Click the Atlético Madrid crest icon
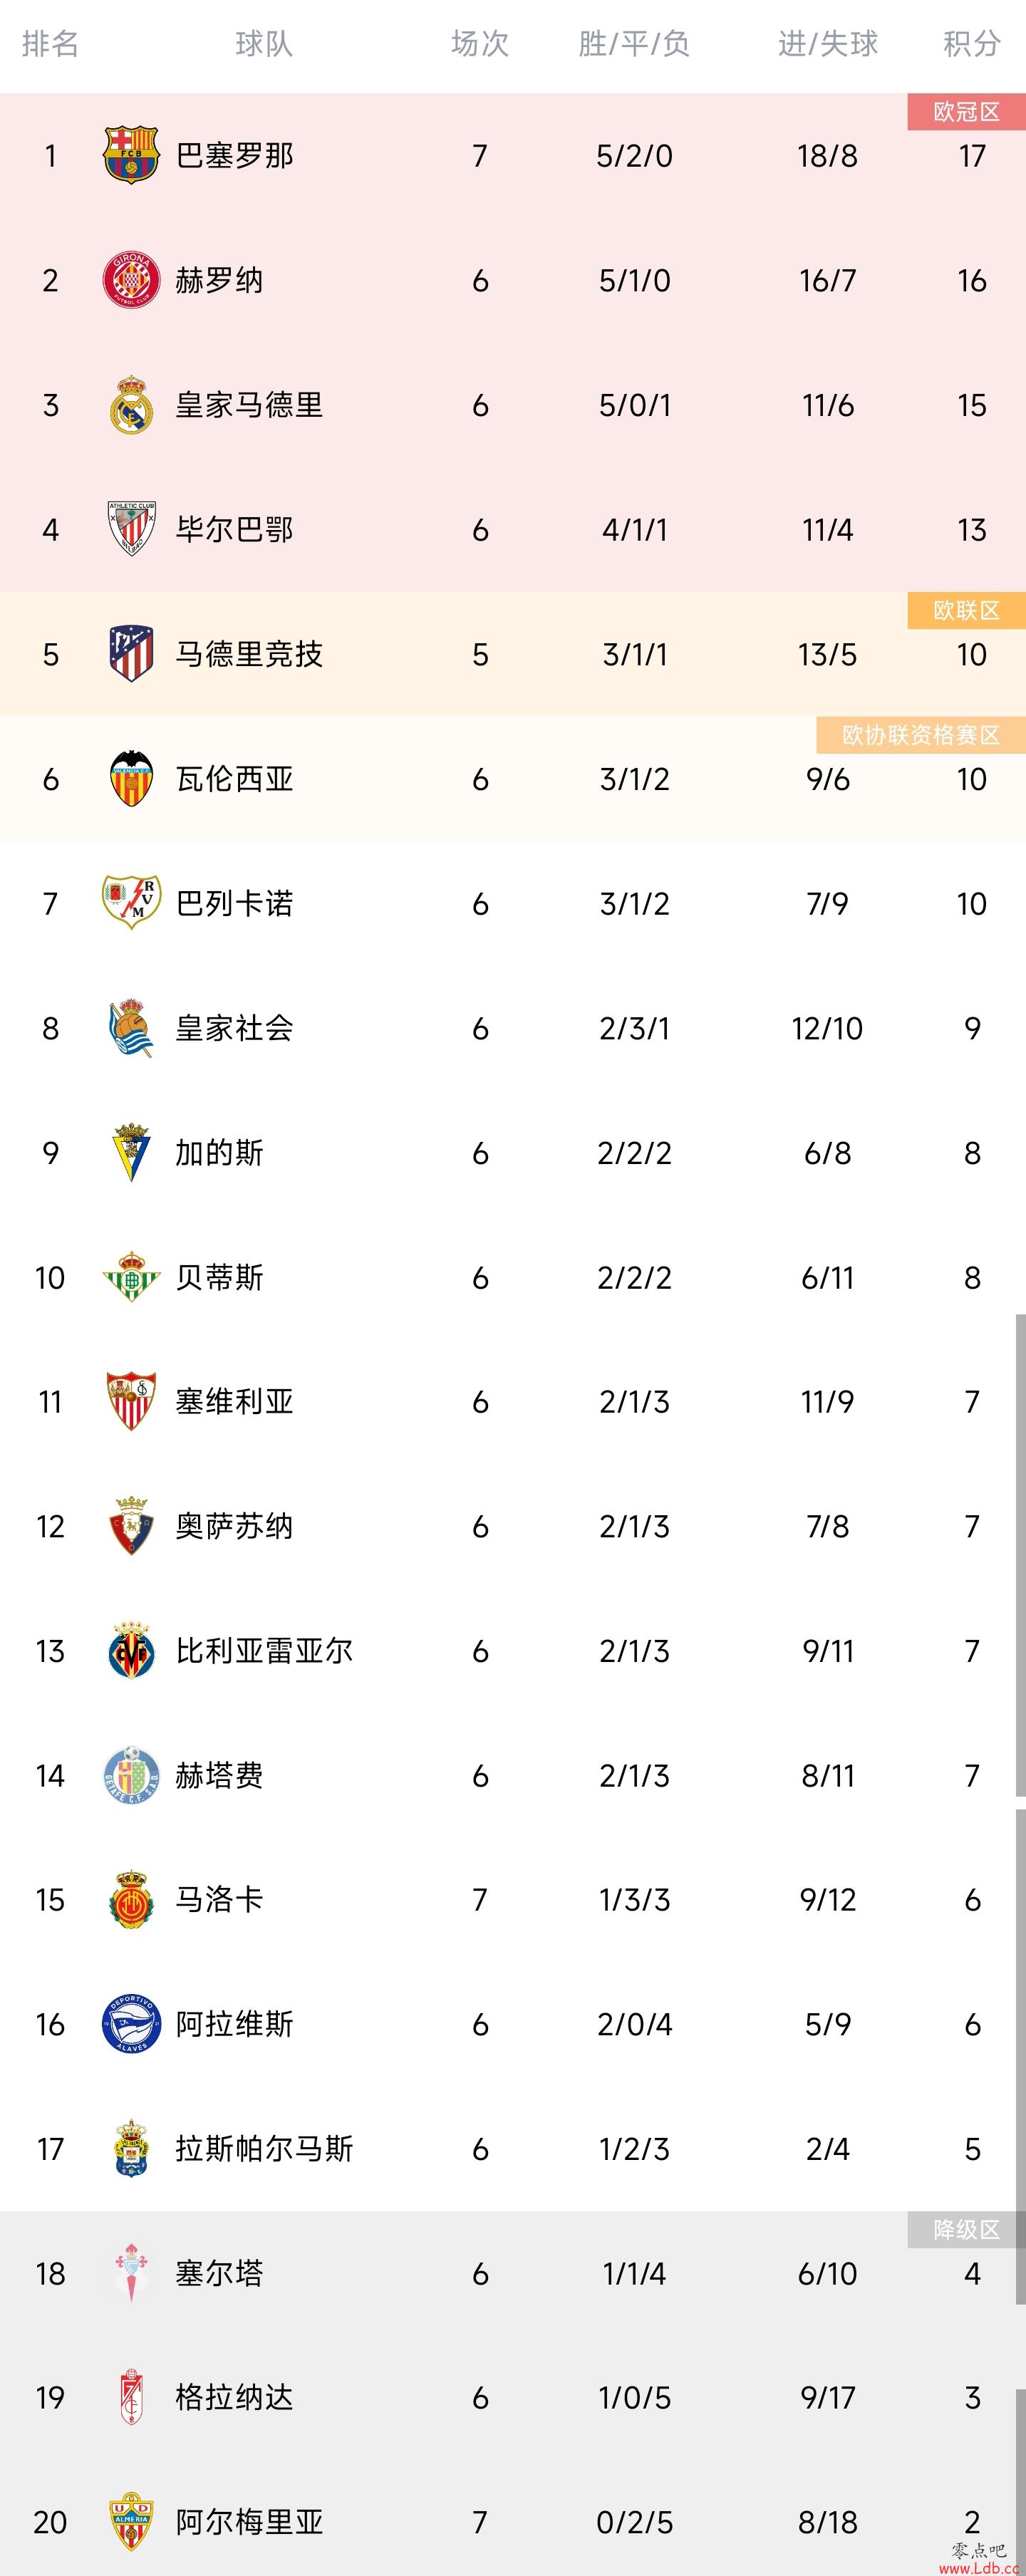Screen dimensions: 1026x2576 click(131, 654)
